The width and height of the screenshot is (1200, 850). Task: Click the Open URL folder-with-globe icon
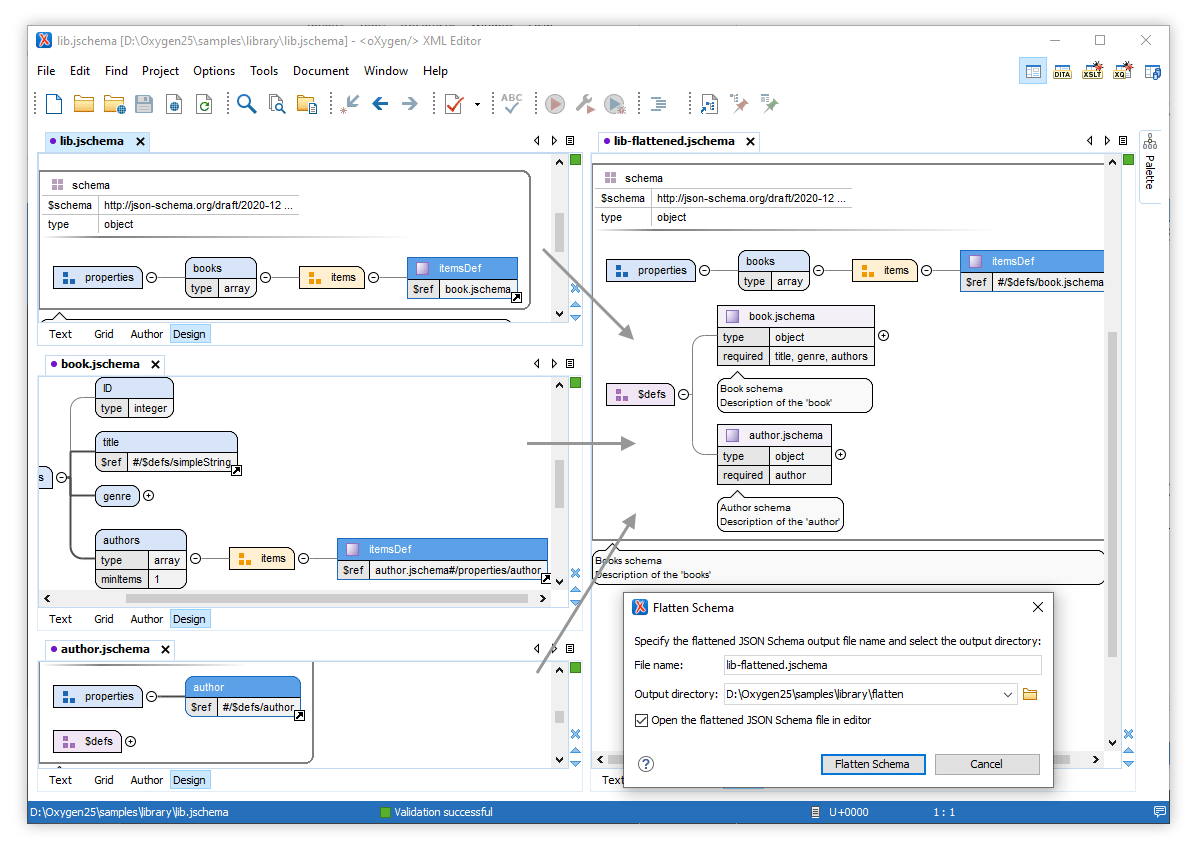(x=114, y=104)
